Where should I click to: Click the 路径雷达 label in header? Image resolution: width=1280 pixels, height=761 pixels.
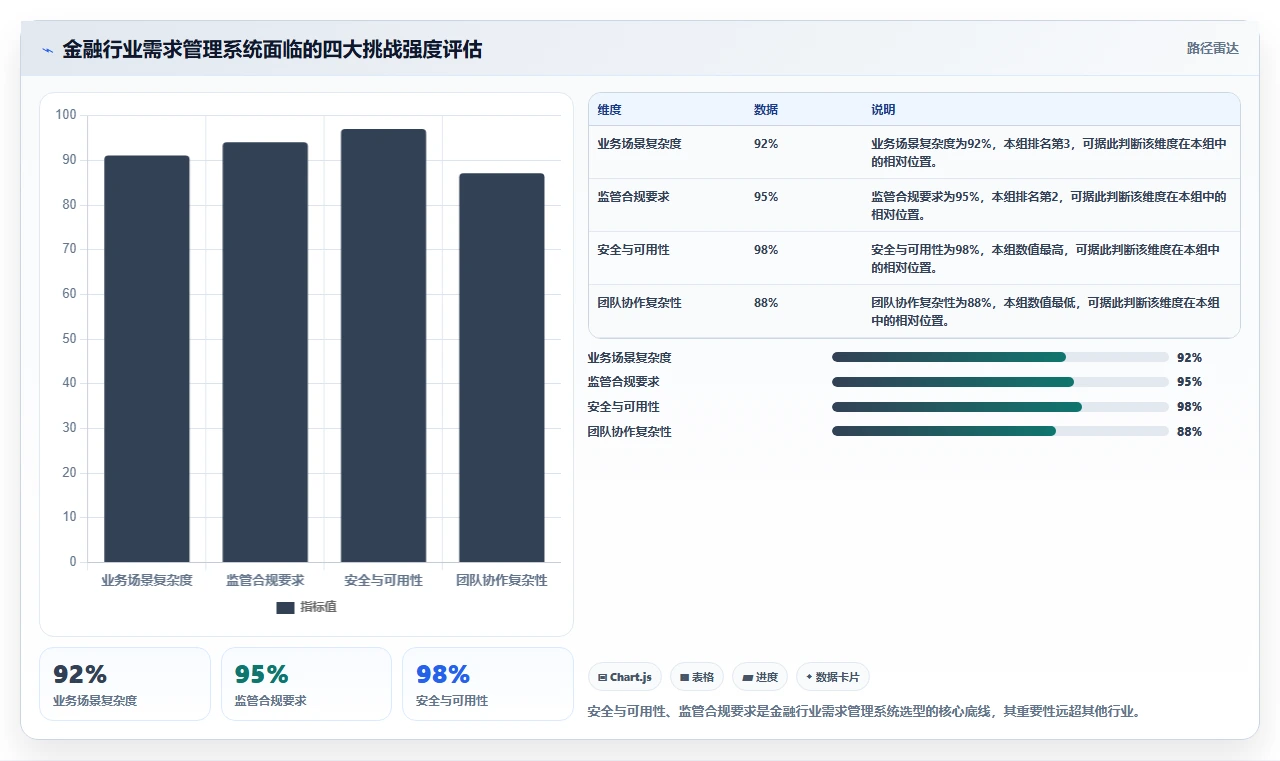pos(1212,48)
